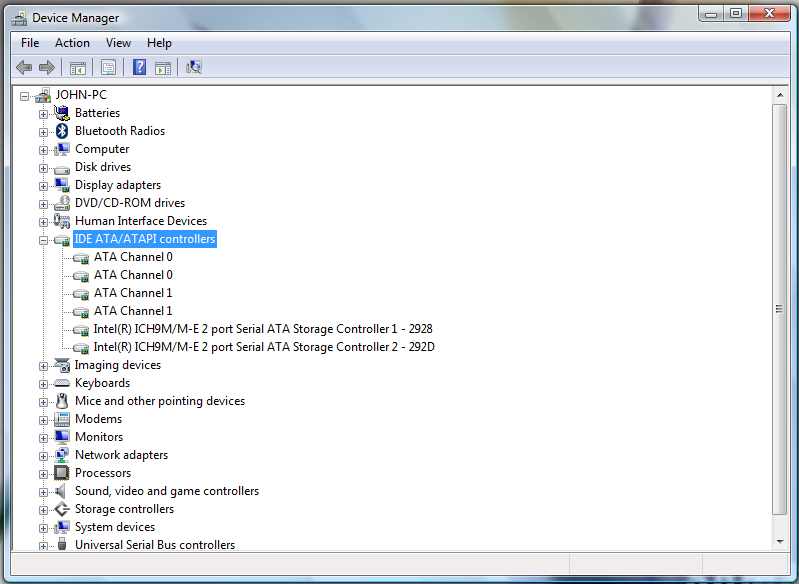Click the scrollbar down arrow
This screenshot has width=799, height=584.
[x=780, y=541]
